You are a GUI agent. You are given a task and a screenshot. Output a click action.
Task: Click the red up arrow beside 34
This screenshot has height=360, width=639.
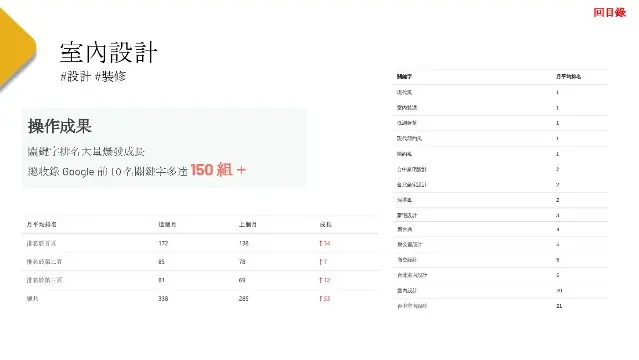tap(321, 243)
